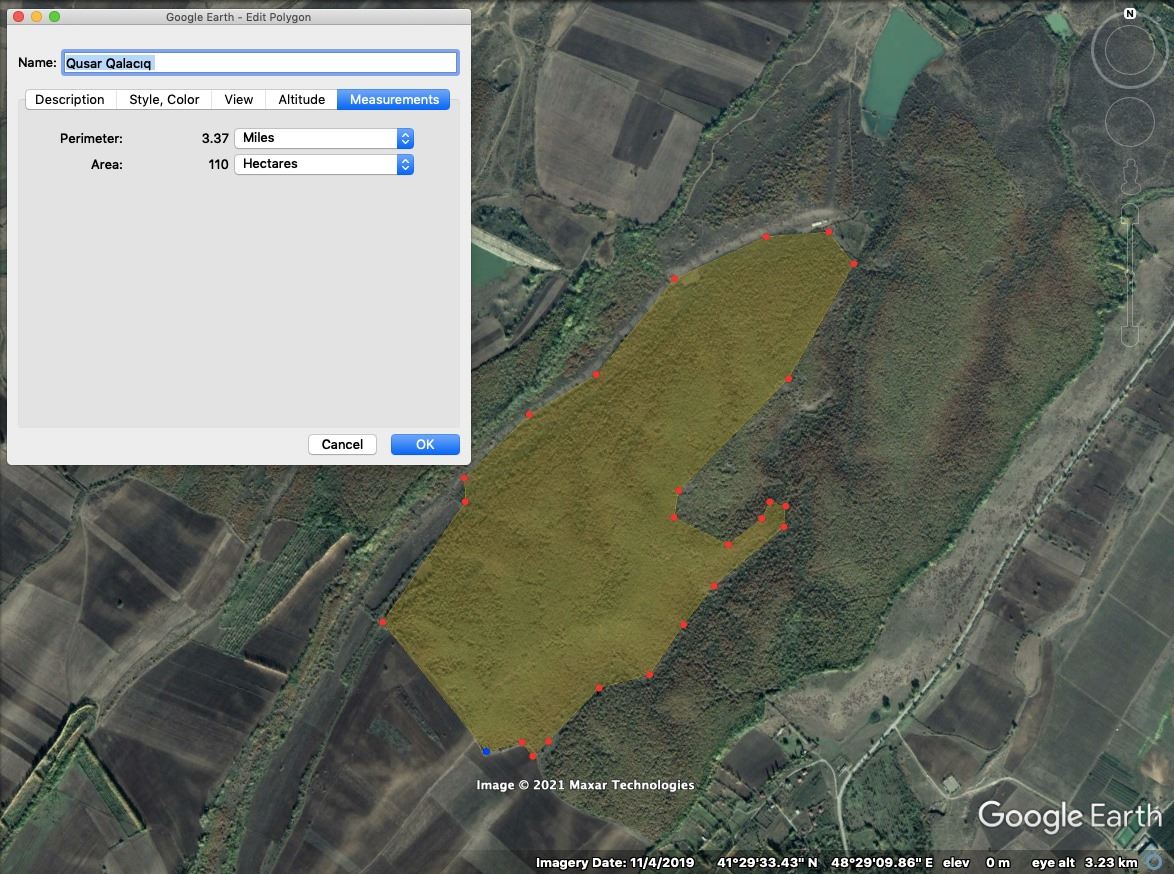Click the Google Earth logo watermark

point(1069,817)
